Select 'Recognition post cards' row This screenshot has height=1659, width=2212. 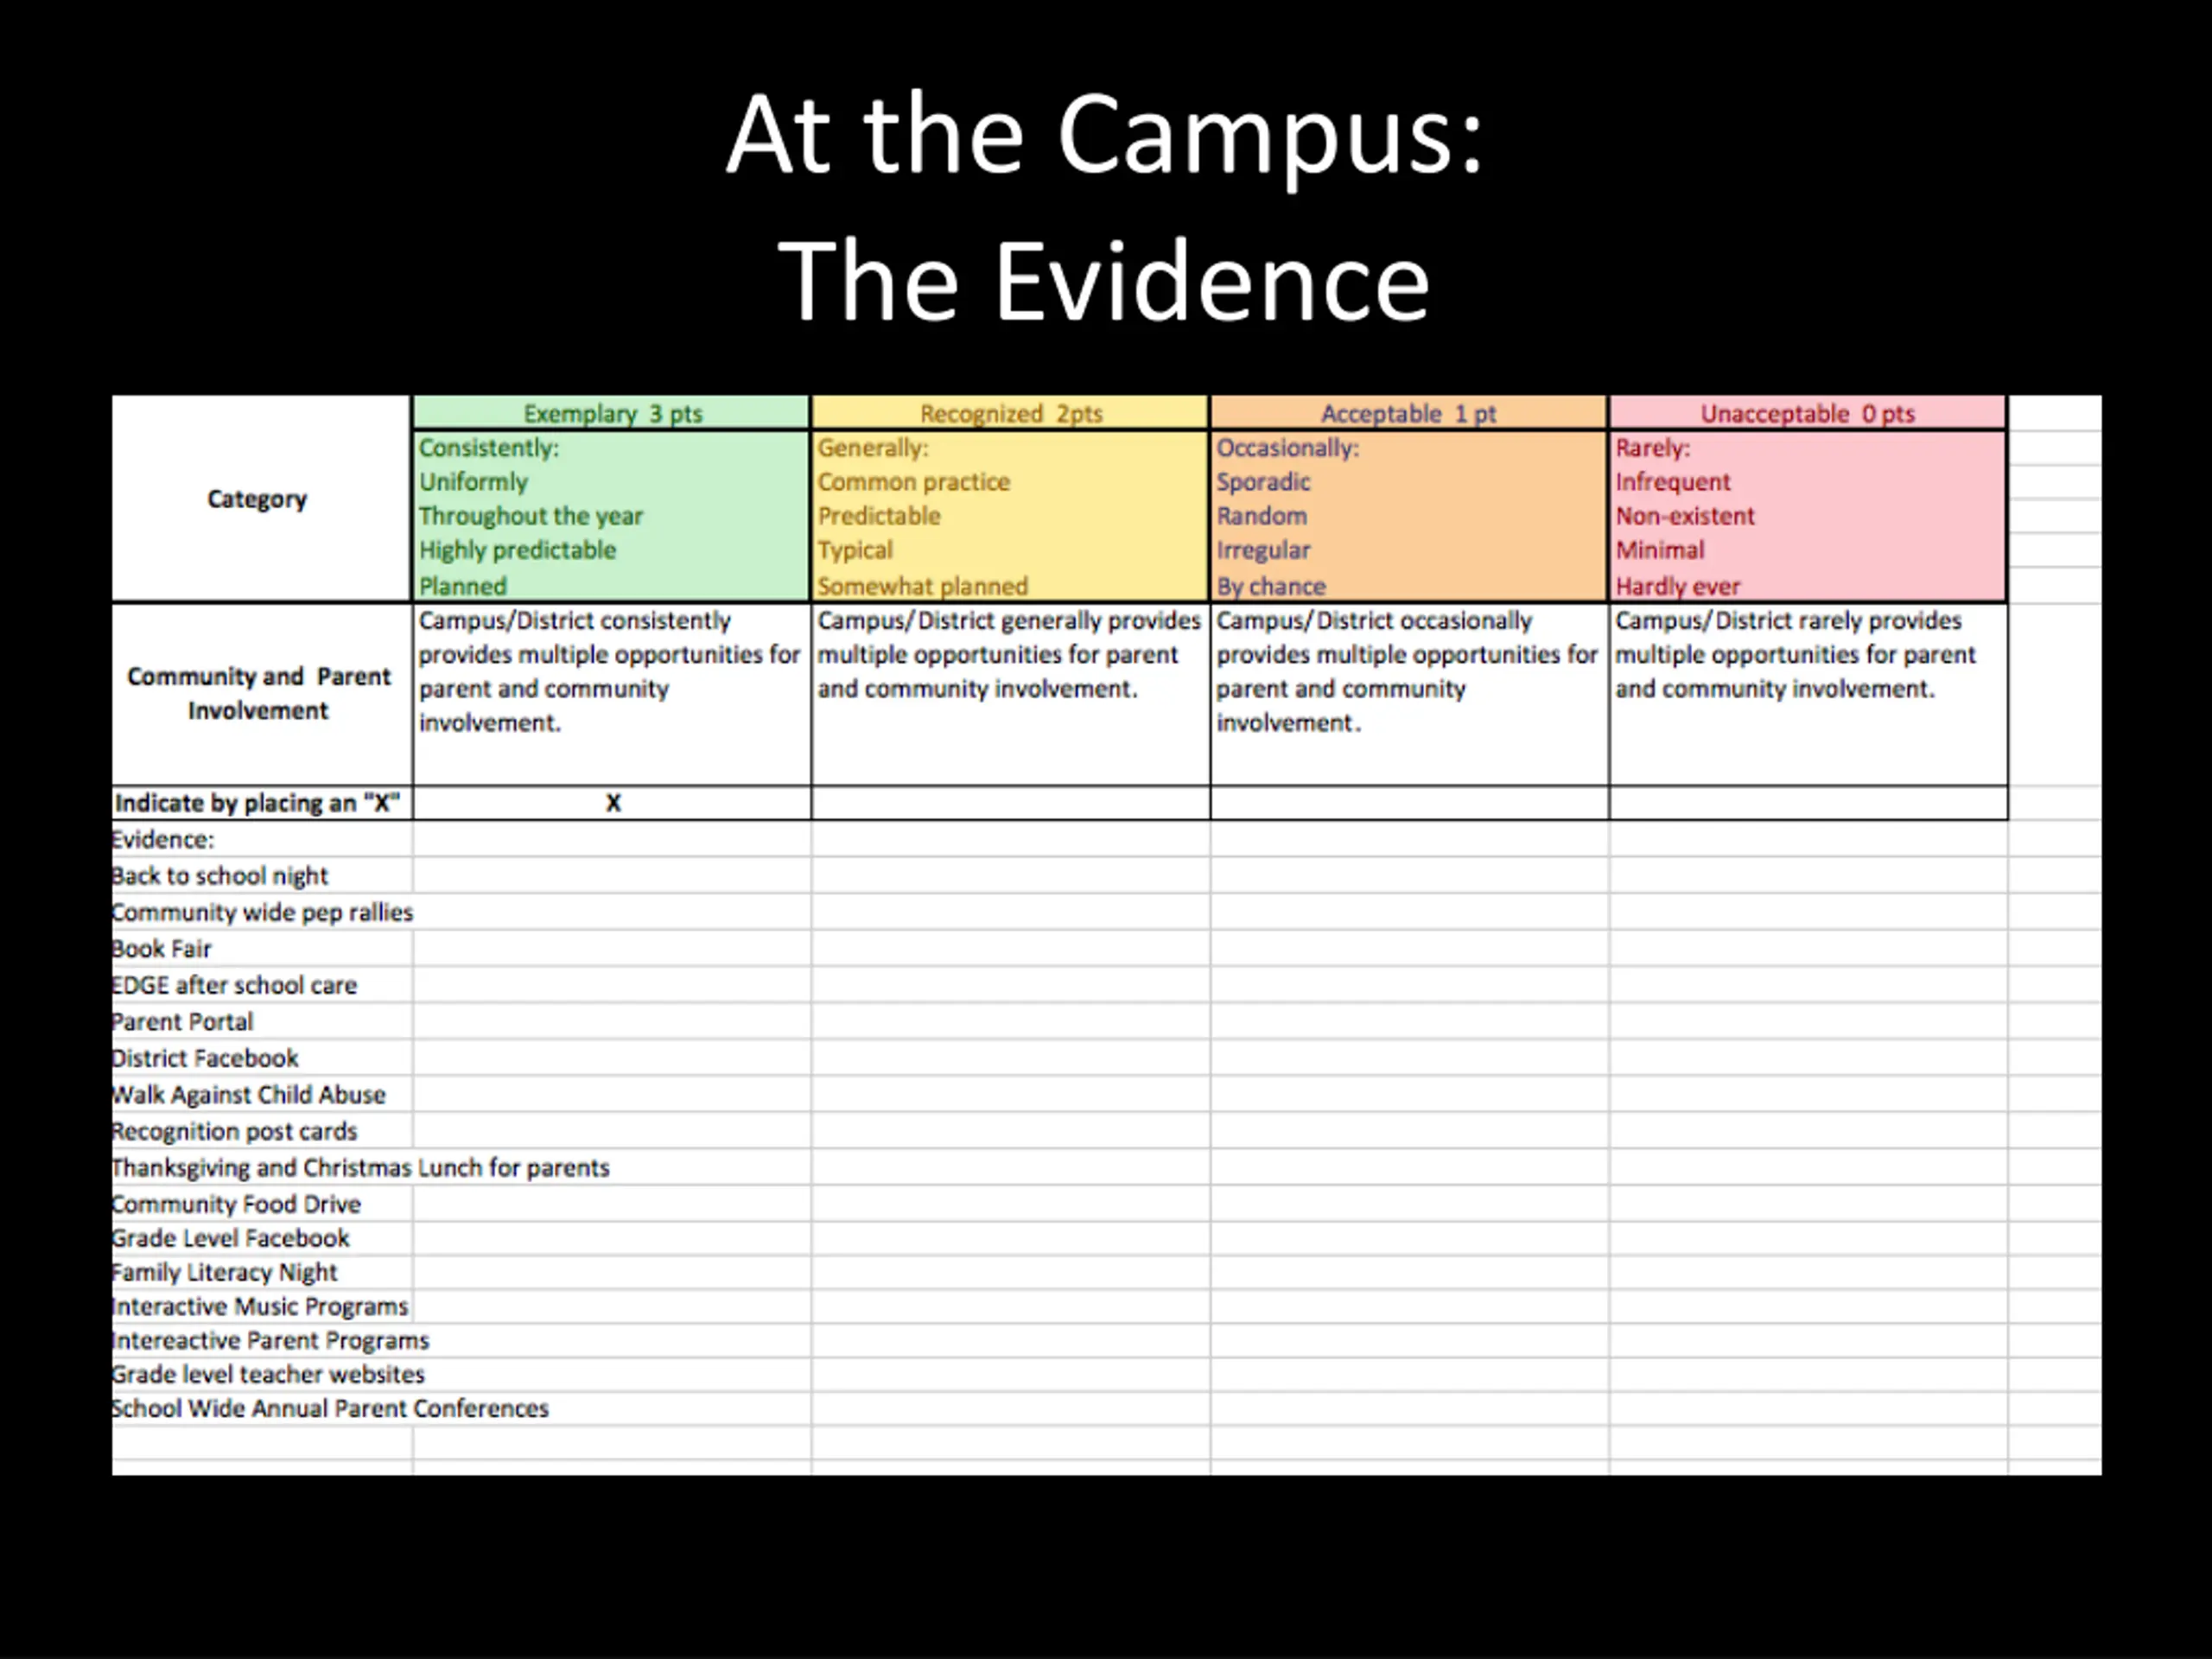pyautogui.click(x=234, y=1131)
